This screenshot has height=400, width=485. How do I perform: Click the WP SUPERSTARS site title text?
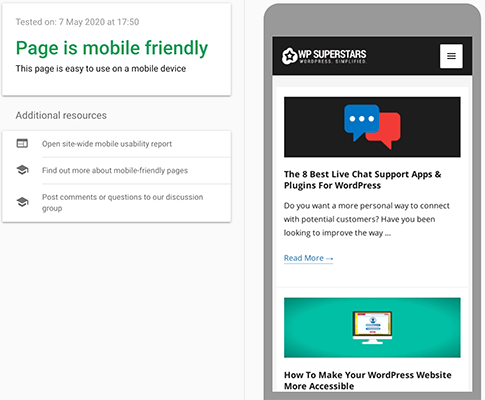coord(332,54)
